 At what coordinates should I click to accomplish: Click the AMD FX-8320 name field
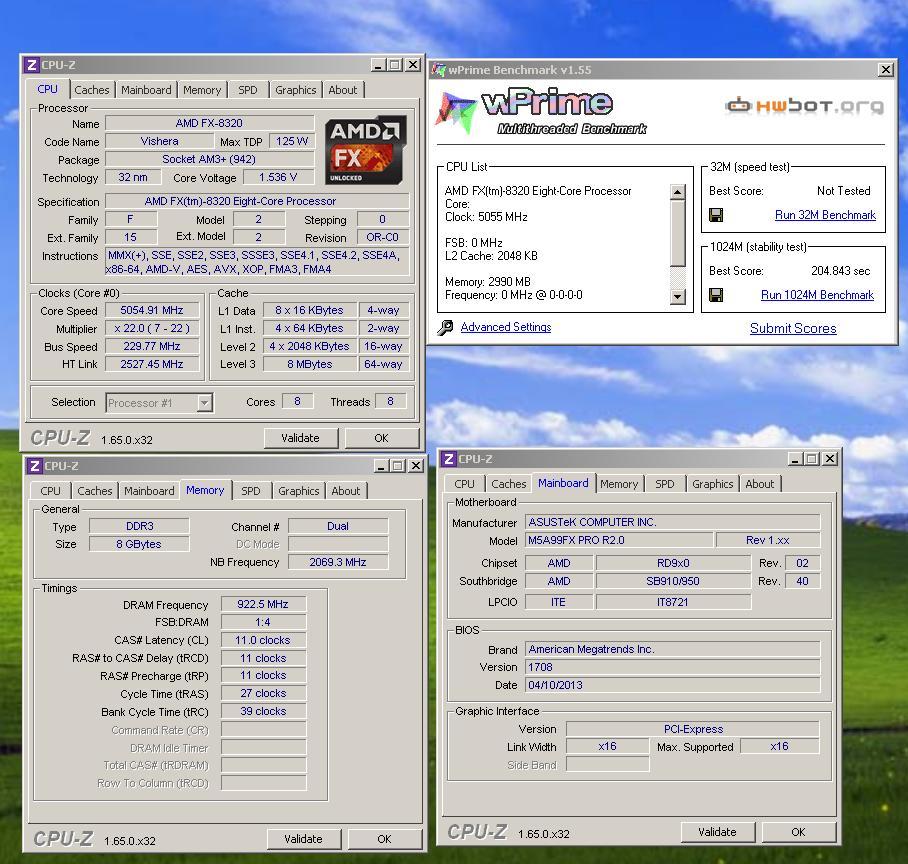coord(210,123)
